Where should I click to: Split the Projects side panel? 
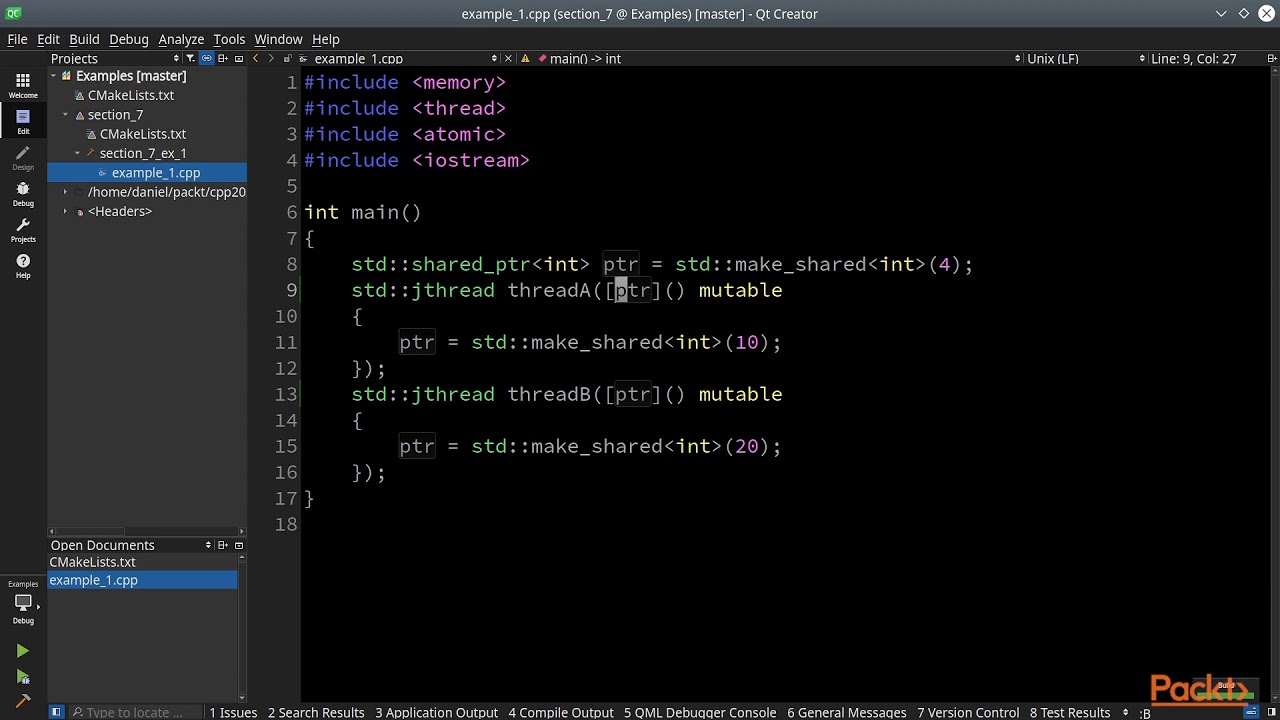tap(223, 59)
